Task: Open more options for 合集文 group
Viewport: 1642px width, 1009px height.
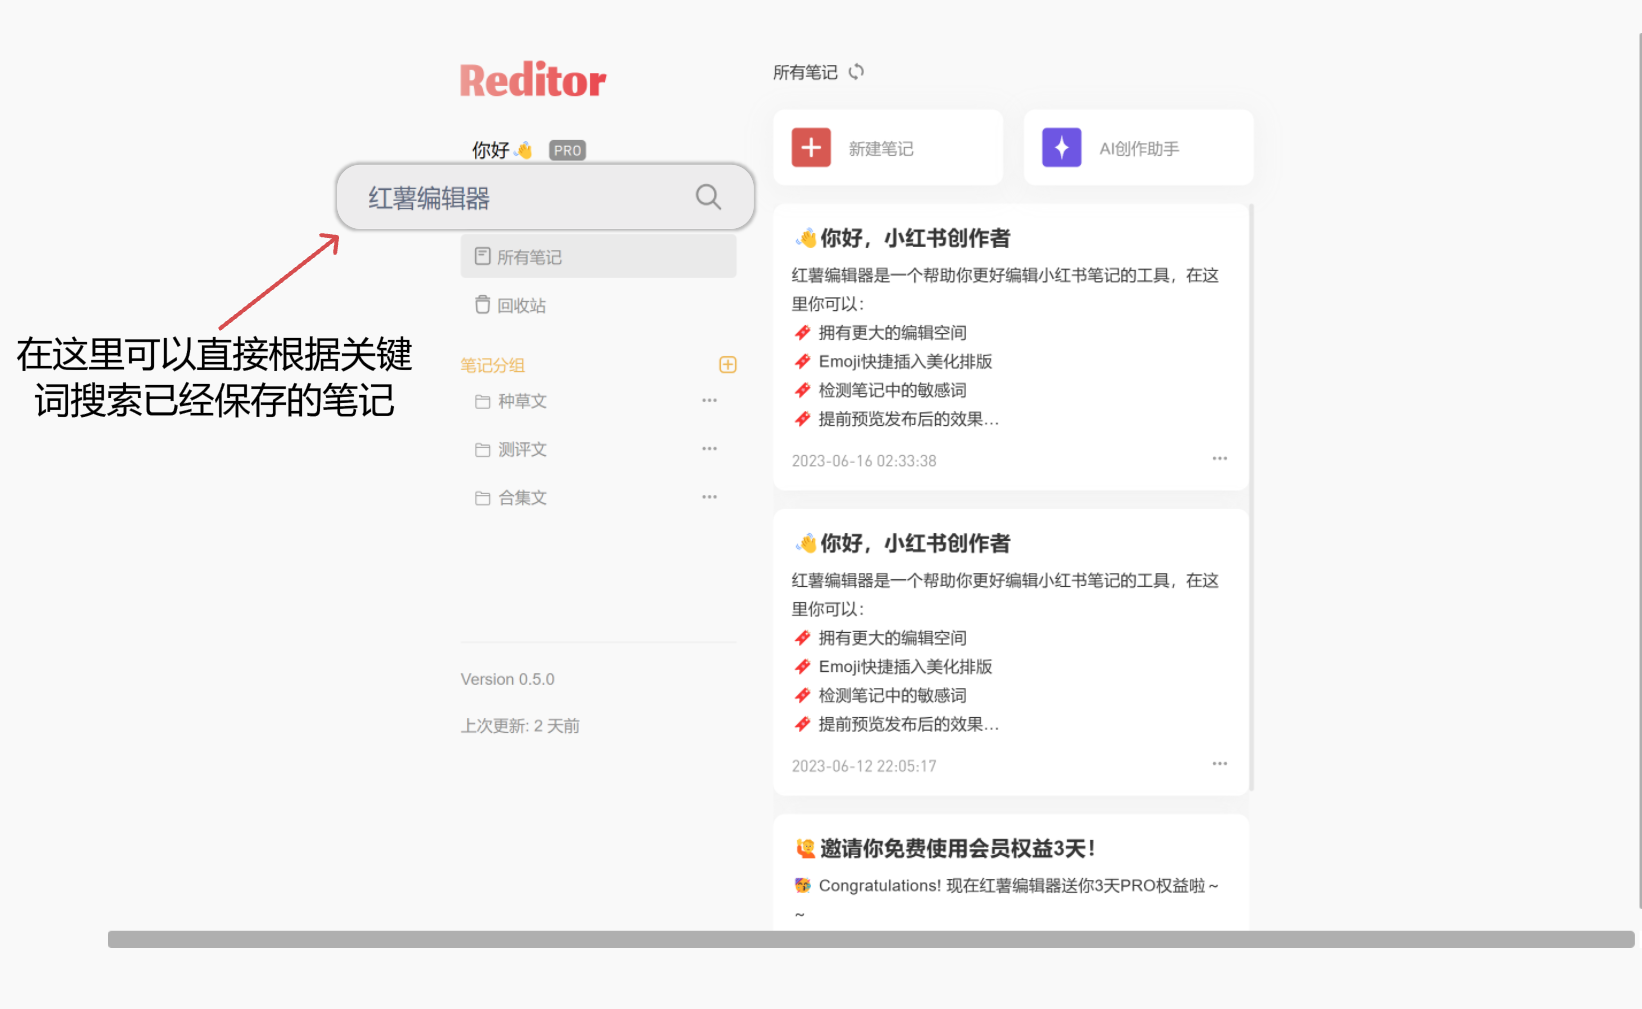Action: pyautogui.click(x=709, y=496)
